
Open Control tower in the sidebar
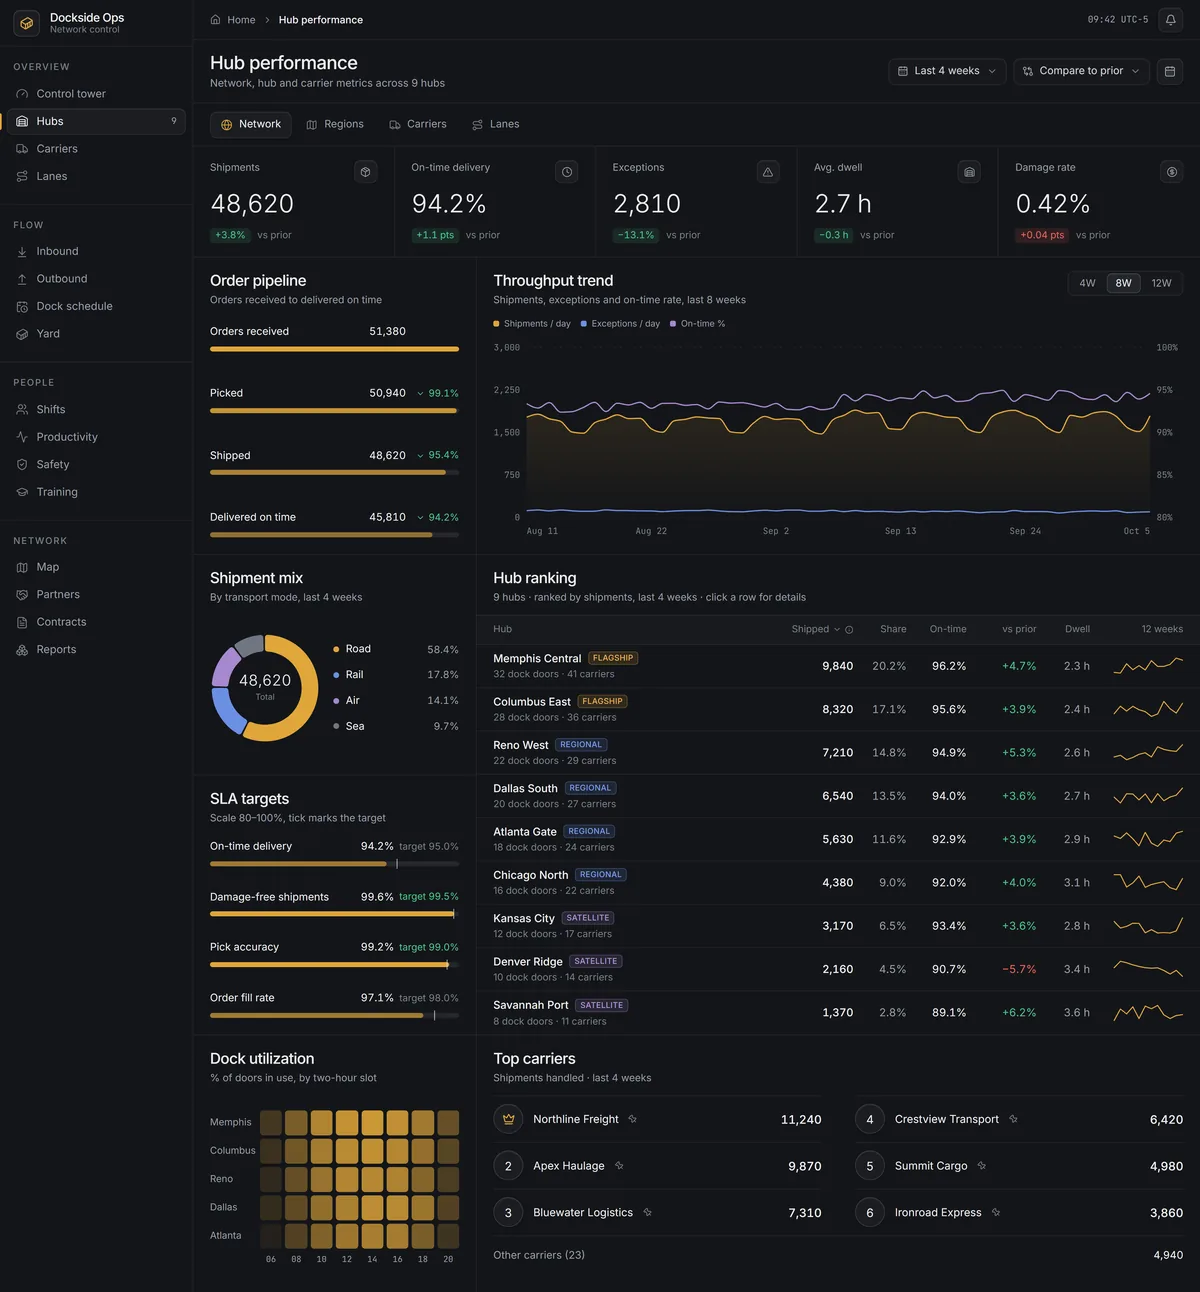(x=96, y=94)
